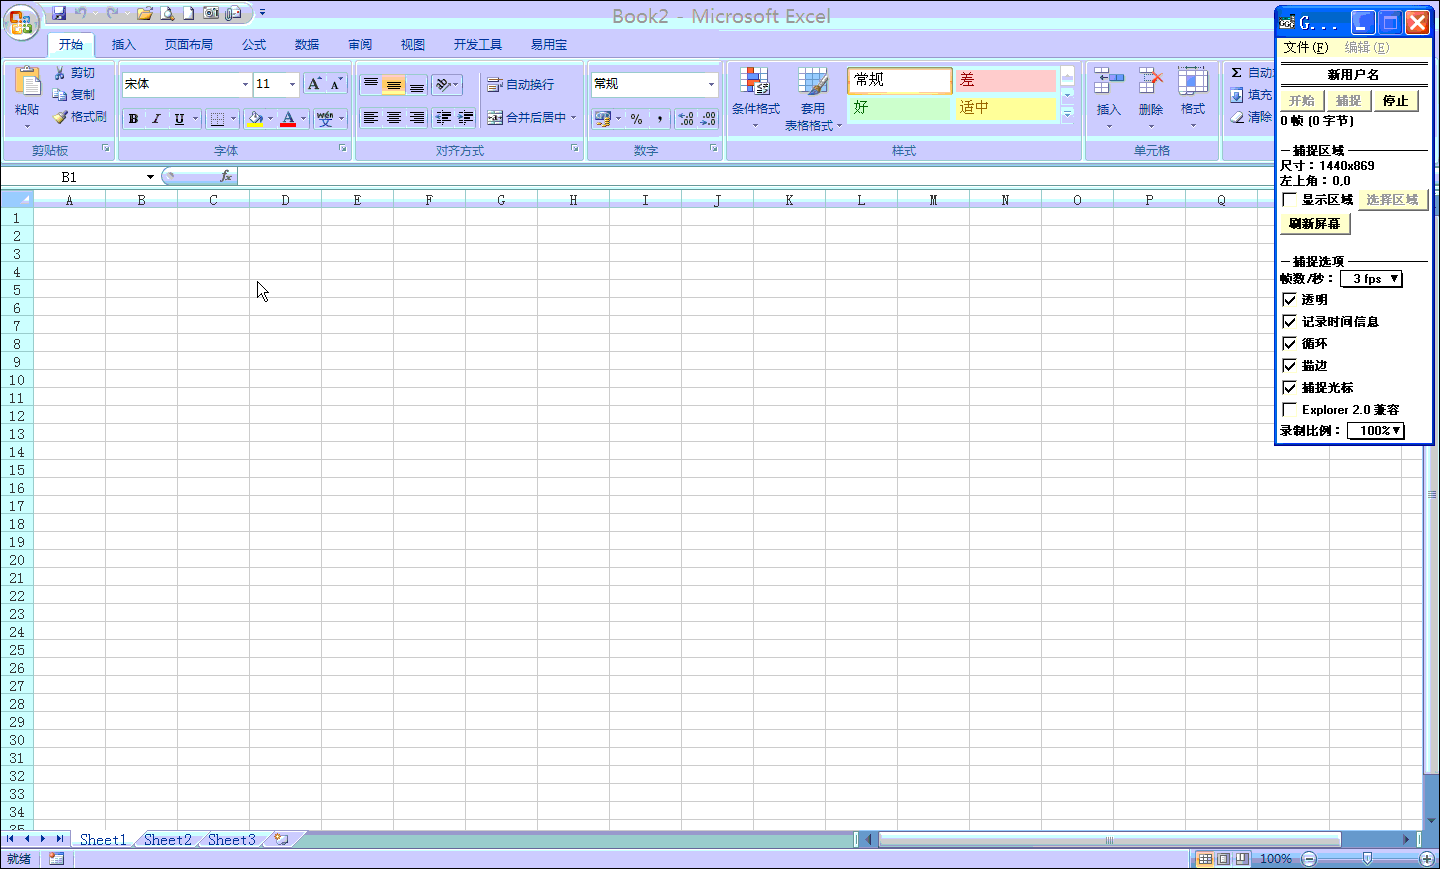This screenshot has width=1440, height=869.
Task: Open the 宋体 font name dropdown
Action: click(245, 84)
